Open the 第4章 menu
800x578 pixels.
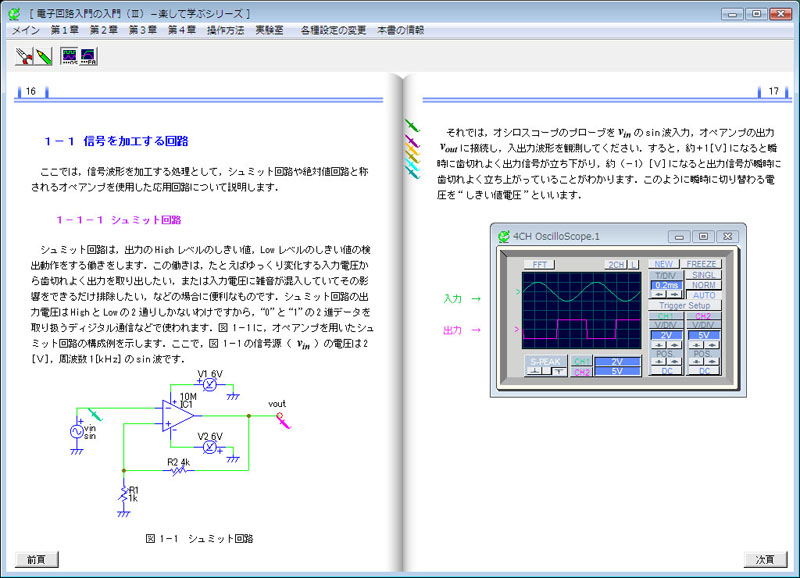pos(182,30)
